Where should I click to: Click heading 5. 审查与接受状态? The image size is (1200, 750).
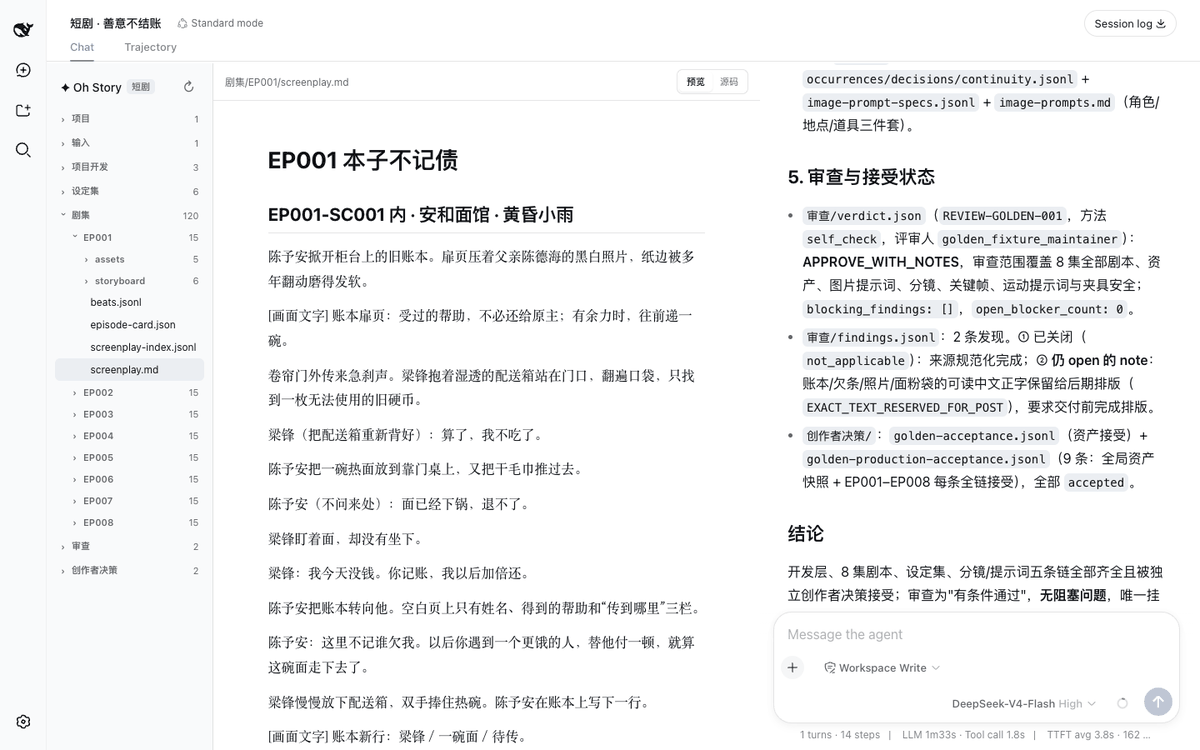pyautogui.click(x=861, y=177)
